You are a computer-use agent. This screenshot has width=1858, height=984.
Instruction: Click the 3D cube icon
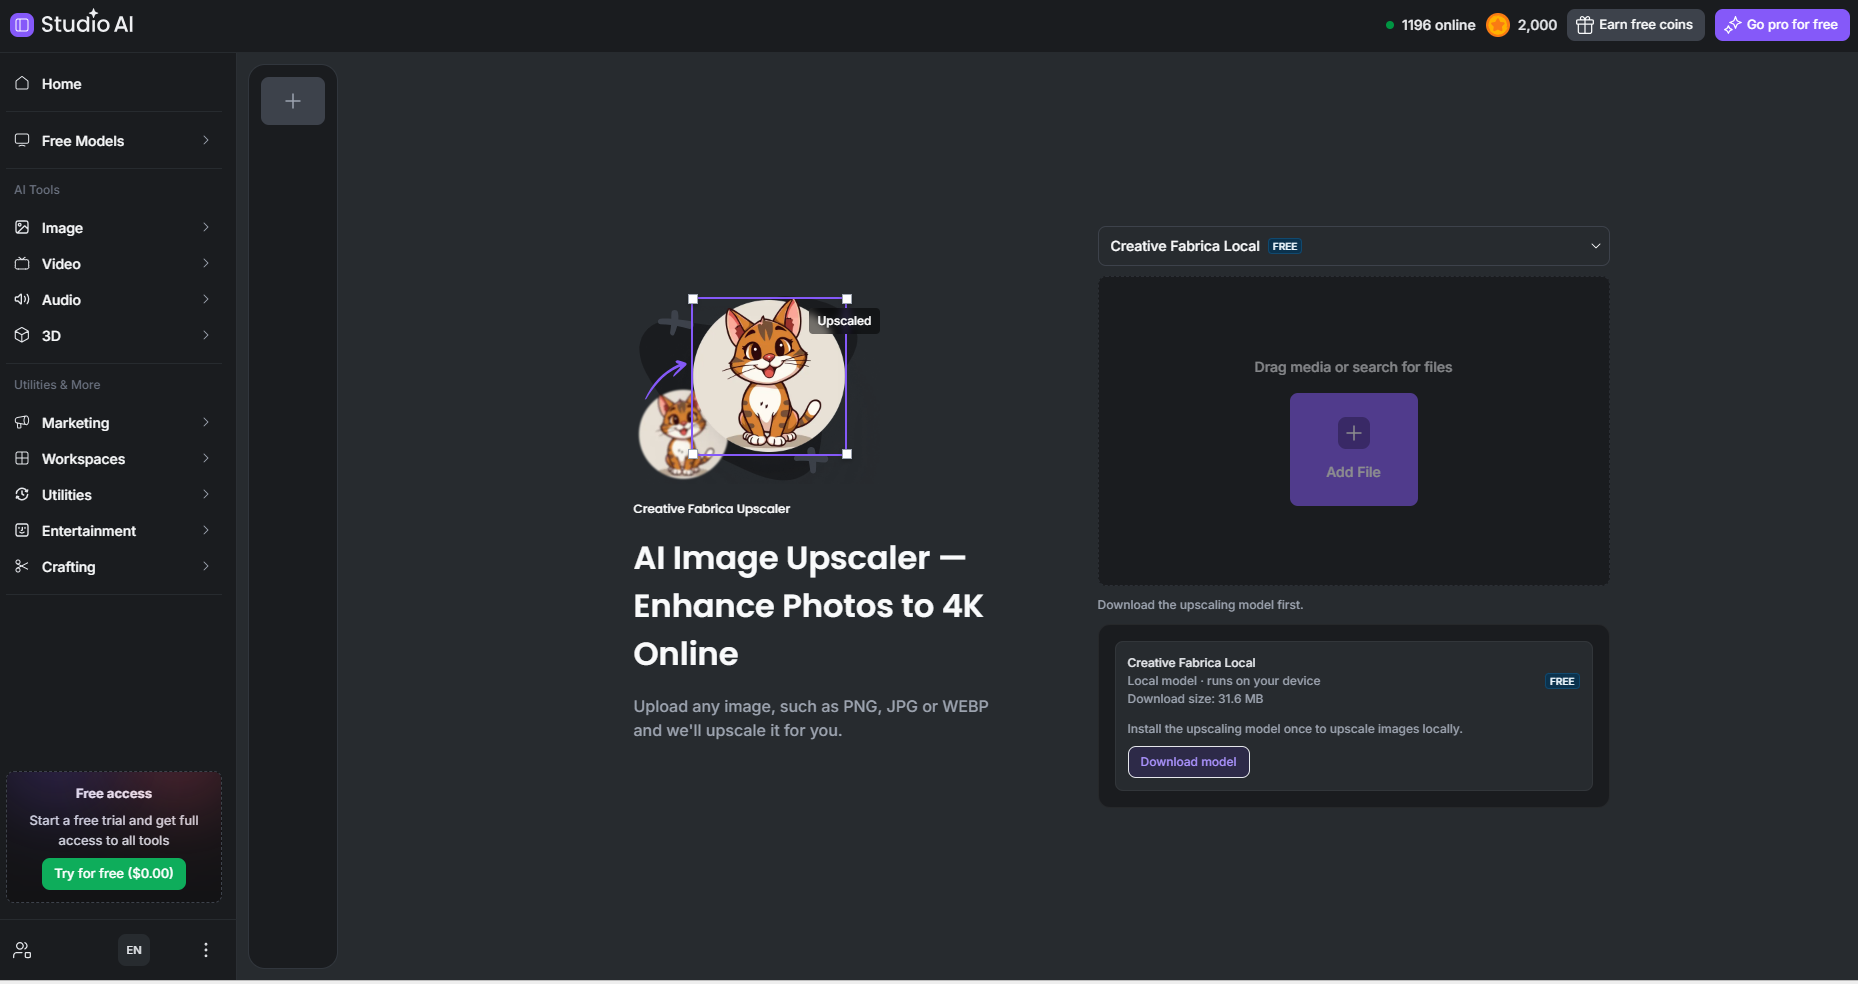(22, 335)
